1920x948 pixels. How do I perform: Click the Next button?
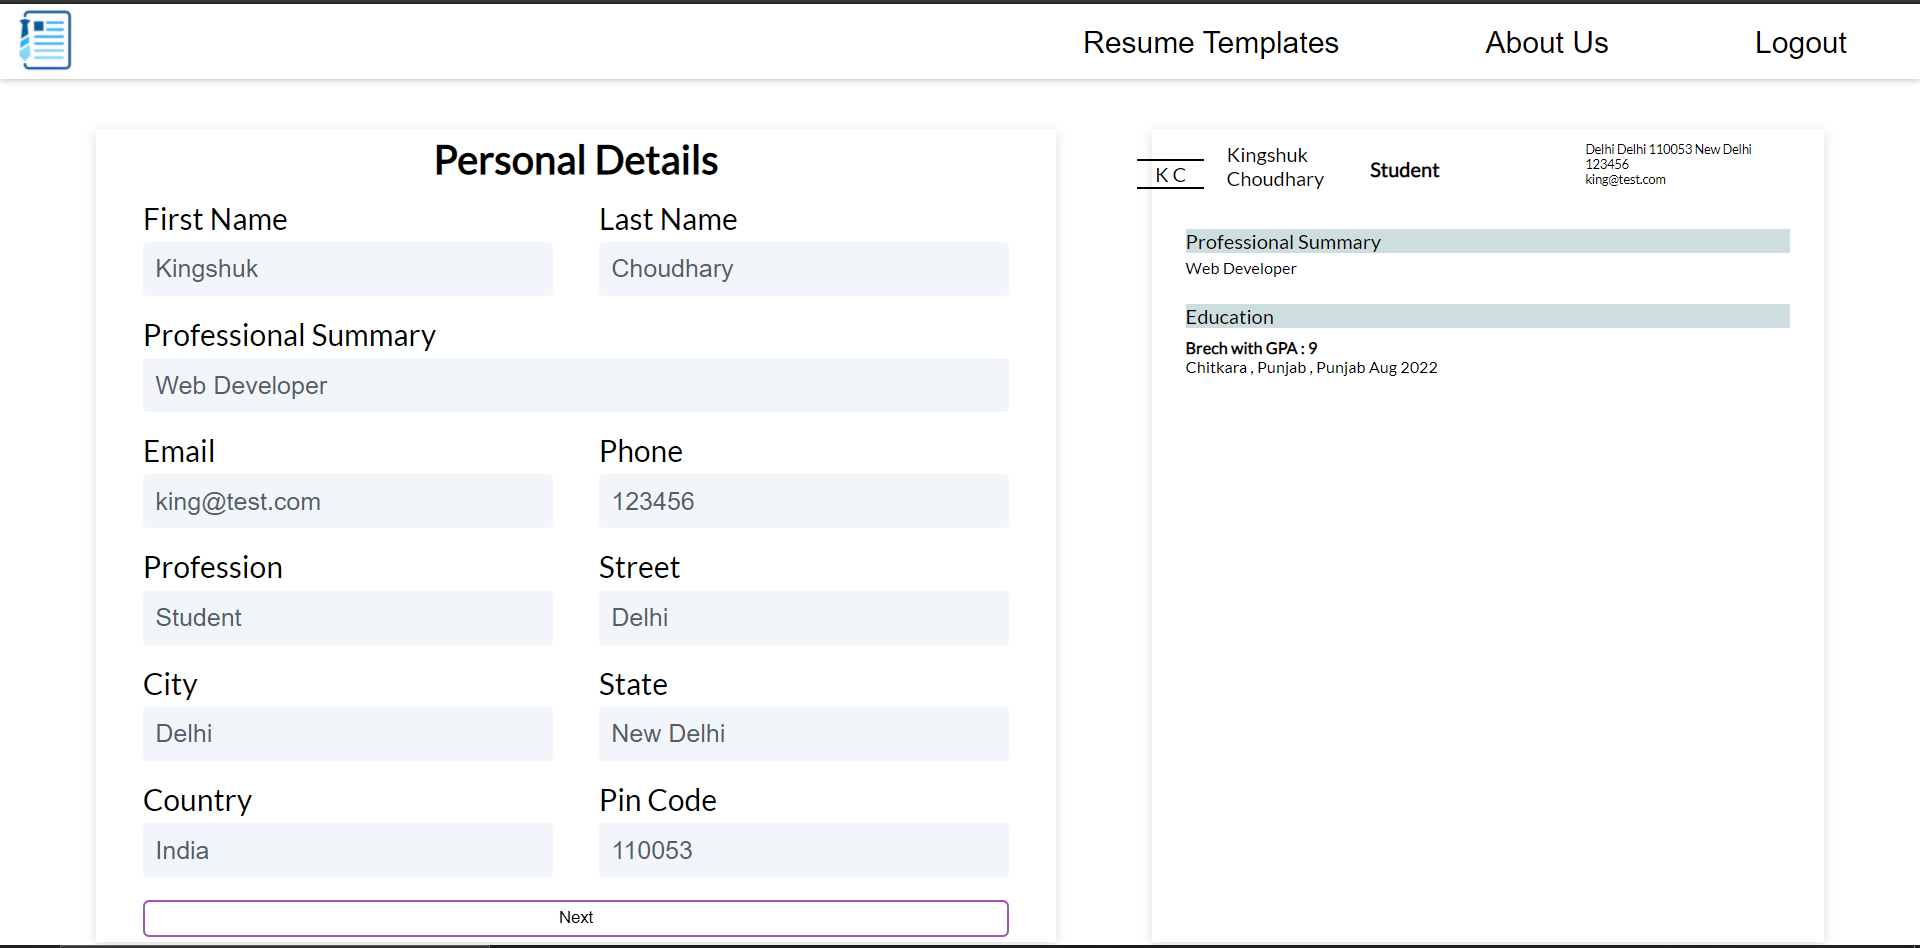coord(576,918)
